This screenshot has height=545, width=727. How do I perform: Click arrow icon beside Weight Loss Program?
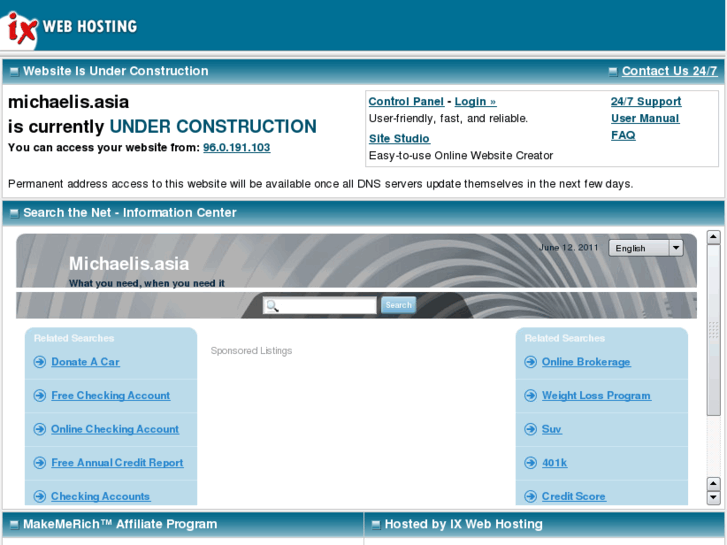pyautogui.click(x=530, y=396)
